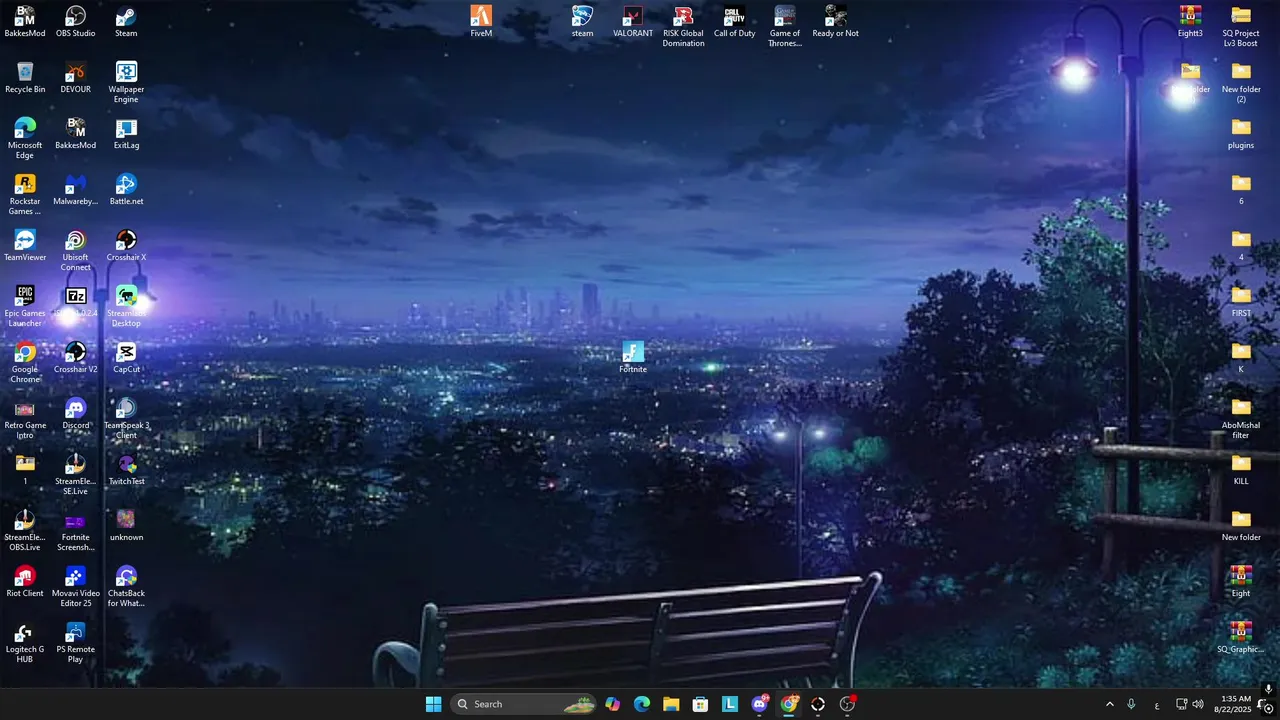Open the KILL folder
The image size is (1280, 720).
(x=1241, y=470)
